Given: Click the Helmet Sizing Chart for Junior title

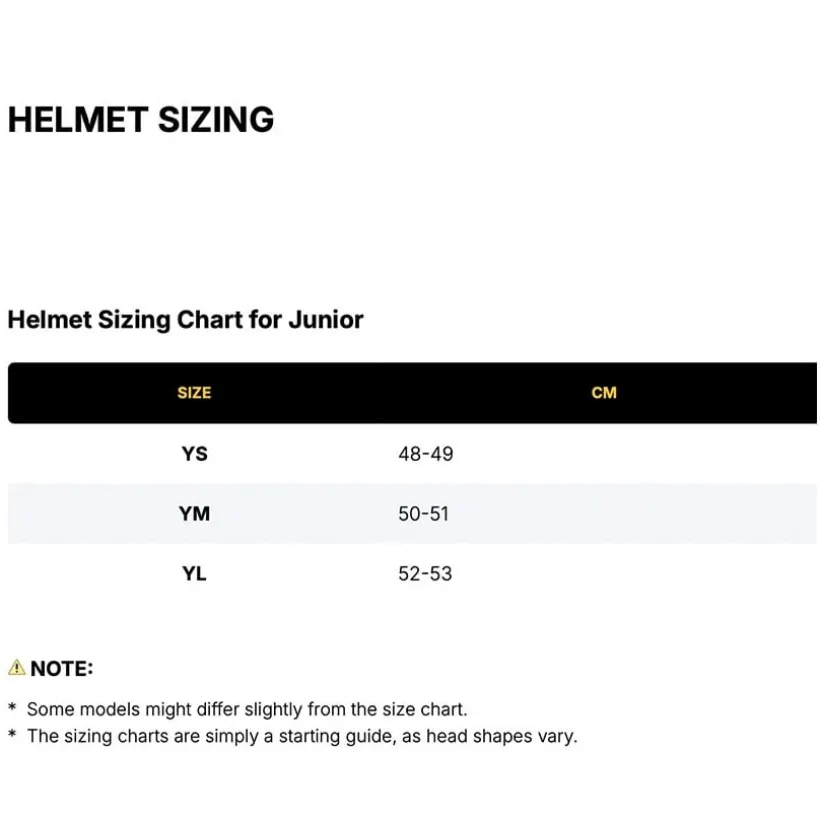Looking at the screenshot, I should [x=185, y=320].
